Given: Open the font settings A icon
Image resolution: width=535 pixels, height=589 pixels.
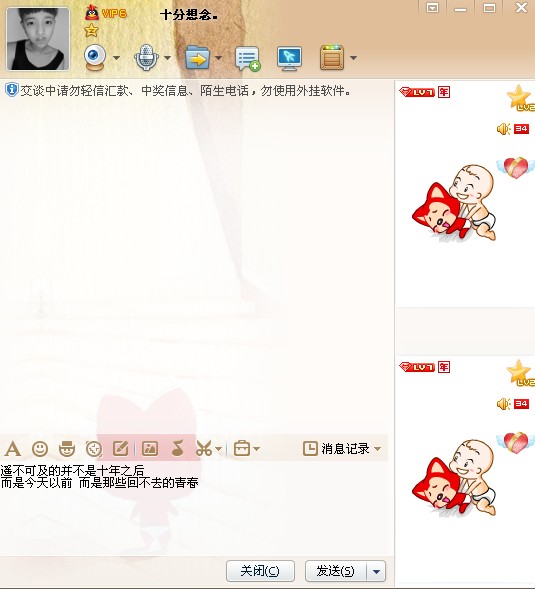Looking at the screenshot, I should [12, 449].
